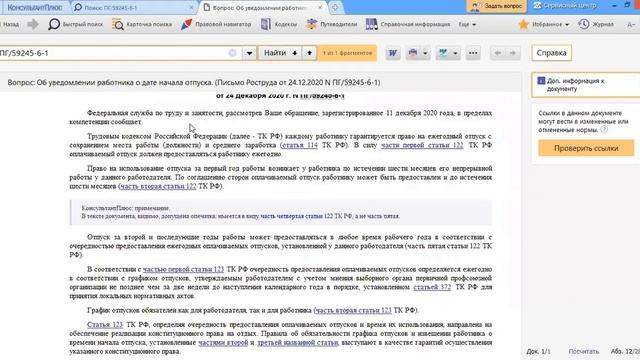Image resolution: width=640 pixels, height=360 pixels.
Task: Open часть четвертая статьи 122 note link
Action: (x=297, y=216)
